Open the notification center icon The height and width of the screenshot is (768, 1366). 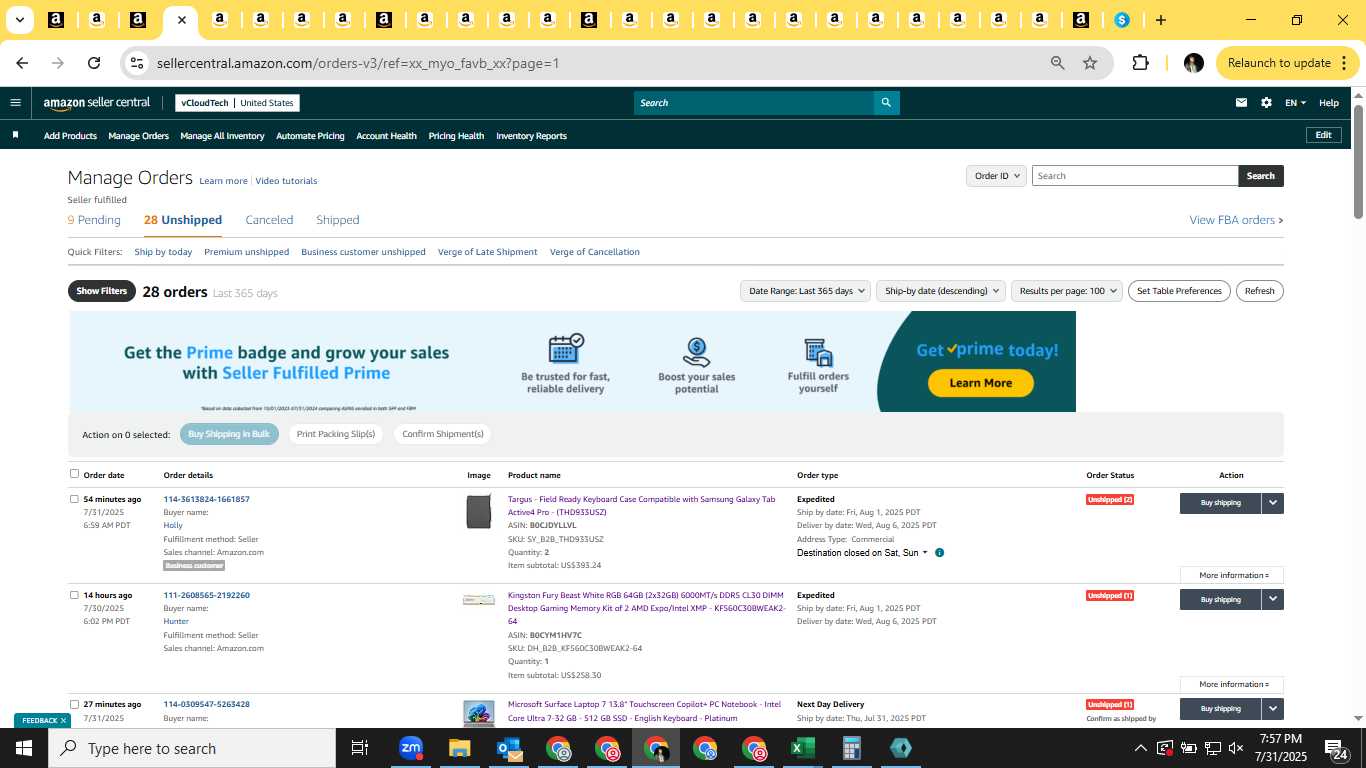pyautogui.click(x=1336, y=748)
